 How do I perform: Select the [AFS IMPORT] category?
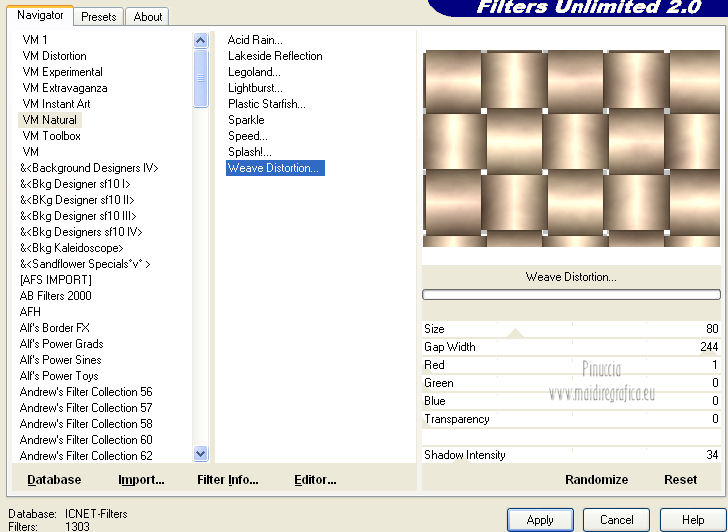tap(56, 280)
